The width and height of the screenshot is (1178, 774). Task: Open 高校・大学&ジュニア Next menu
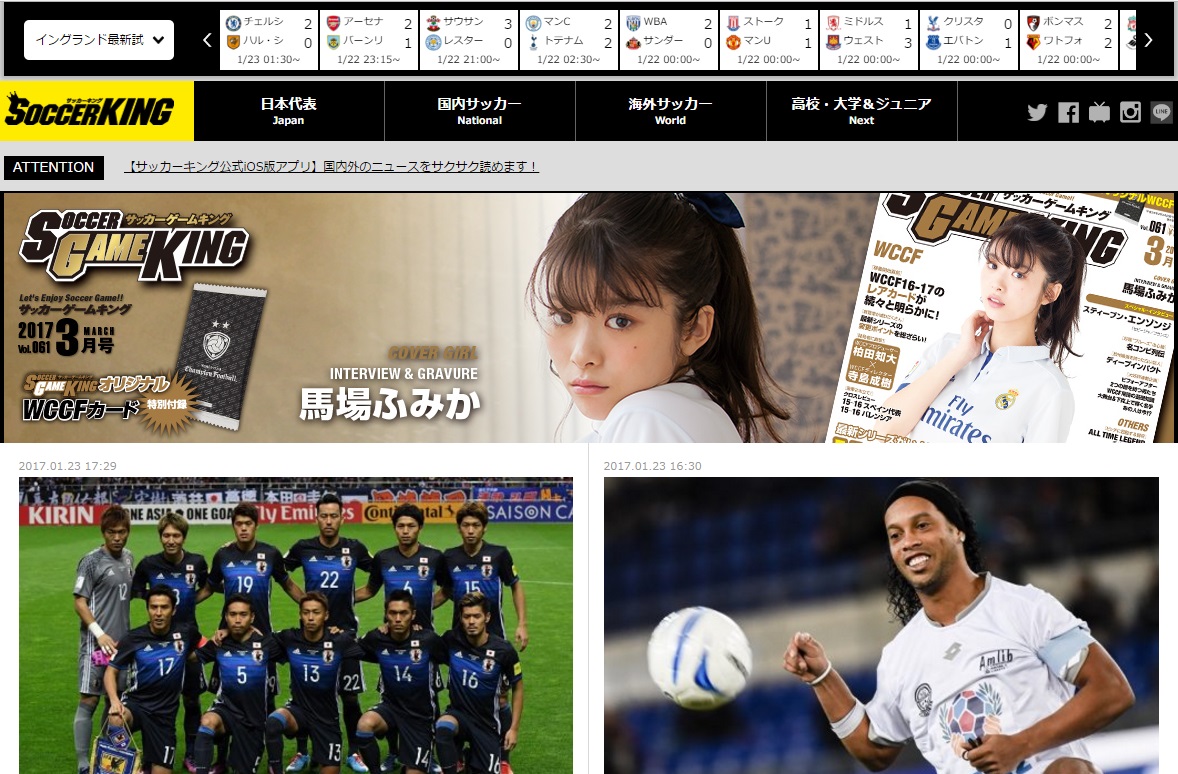click(861, 110)
